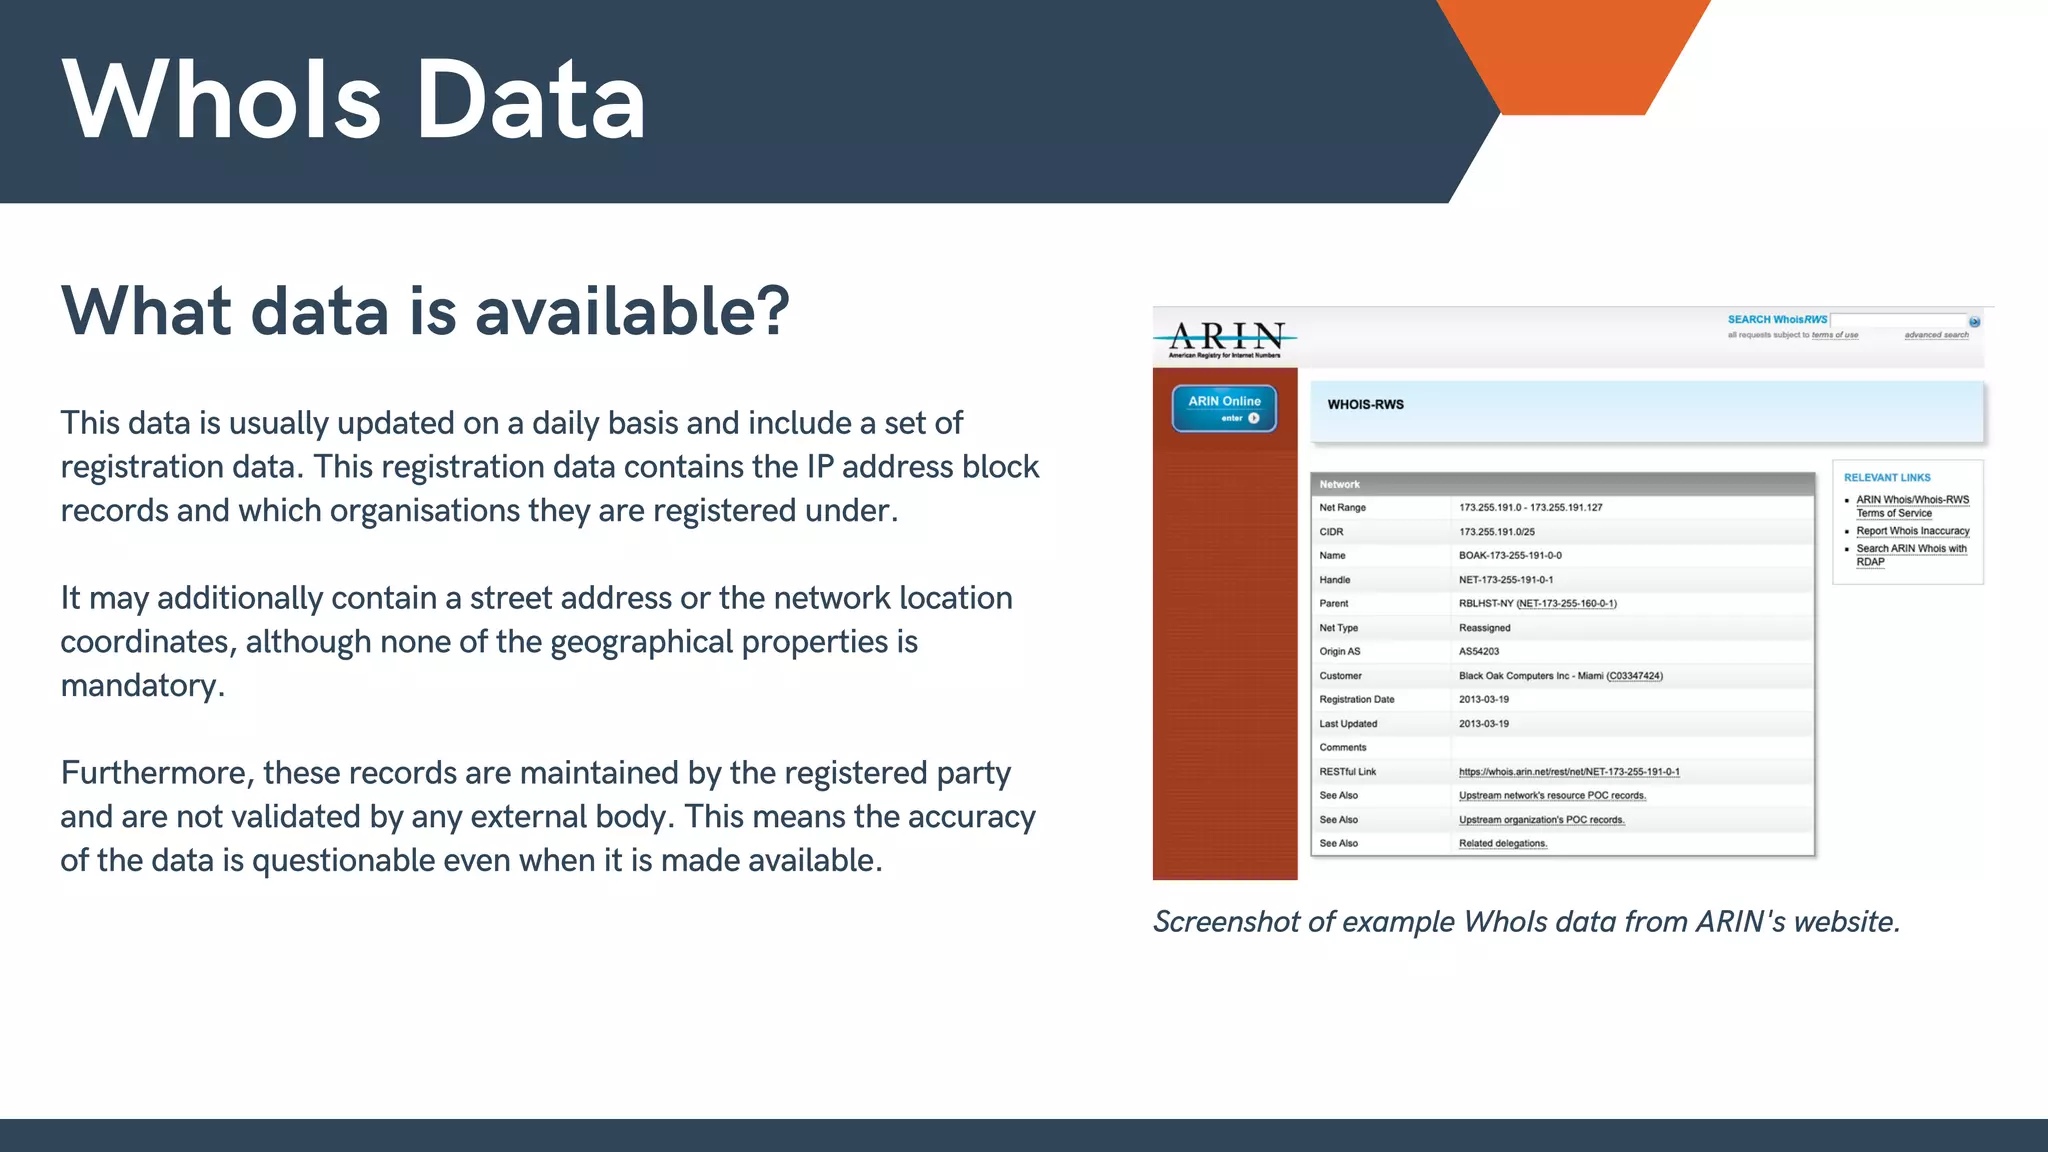
Task: Click the Handle value NET-173-255-191-0-1
Action: (1506, 580)
